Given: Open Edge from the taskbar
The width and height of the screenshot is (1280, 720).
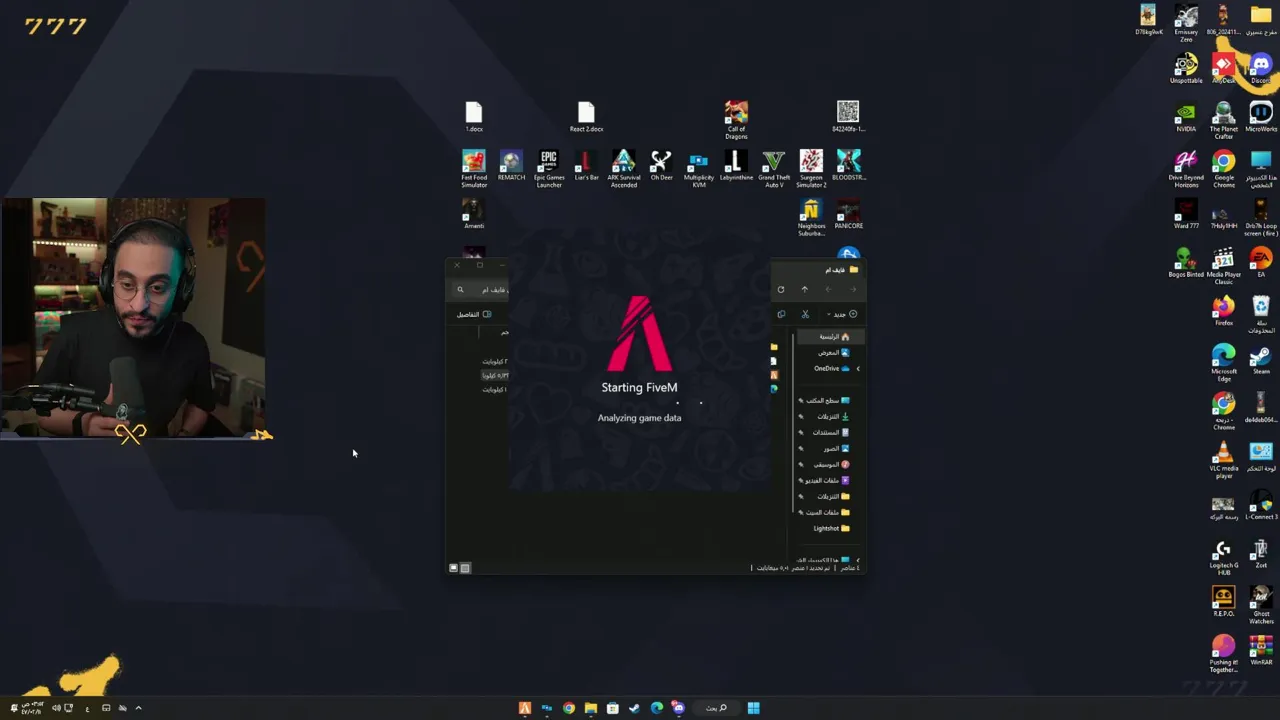Looking at the screenshot, I should 656,708.
